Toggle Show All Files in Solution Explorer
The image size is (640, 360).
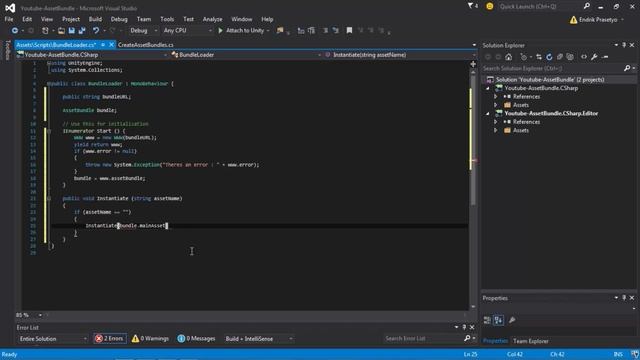click(x=570, y=57)
